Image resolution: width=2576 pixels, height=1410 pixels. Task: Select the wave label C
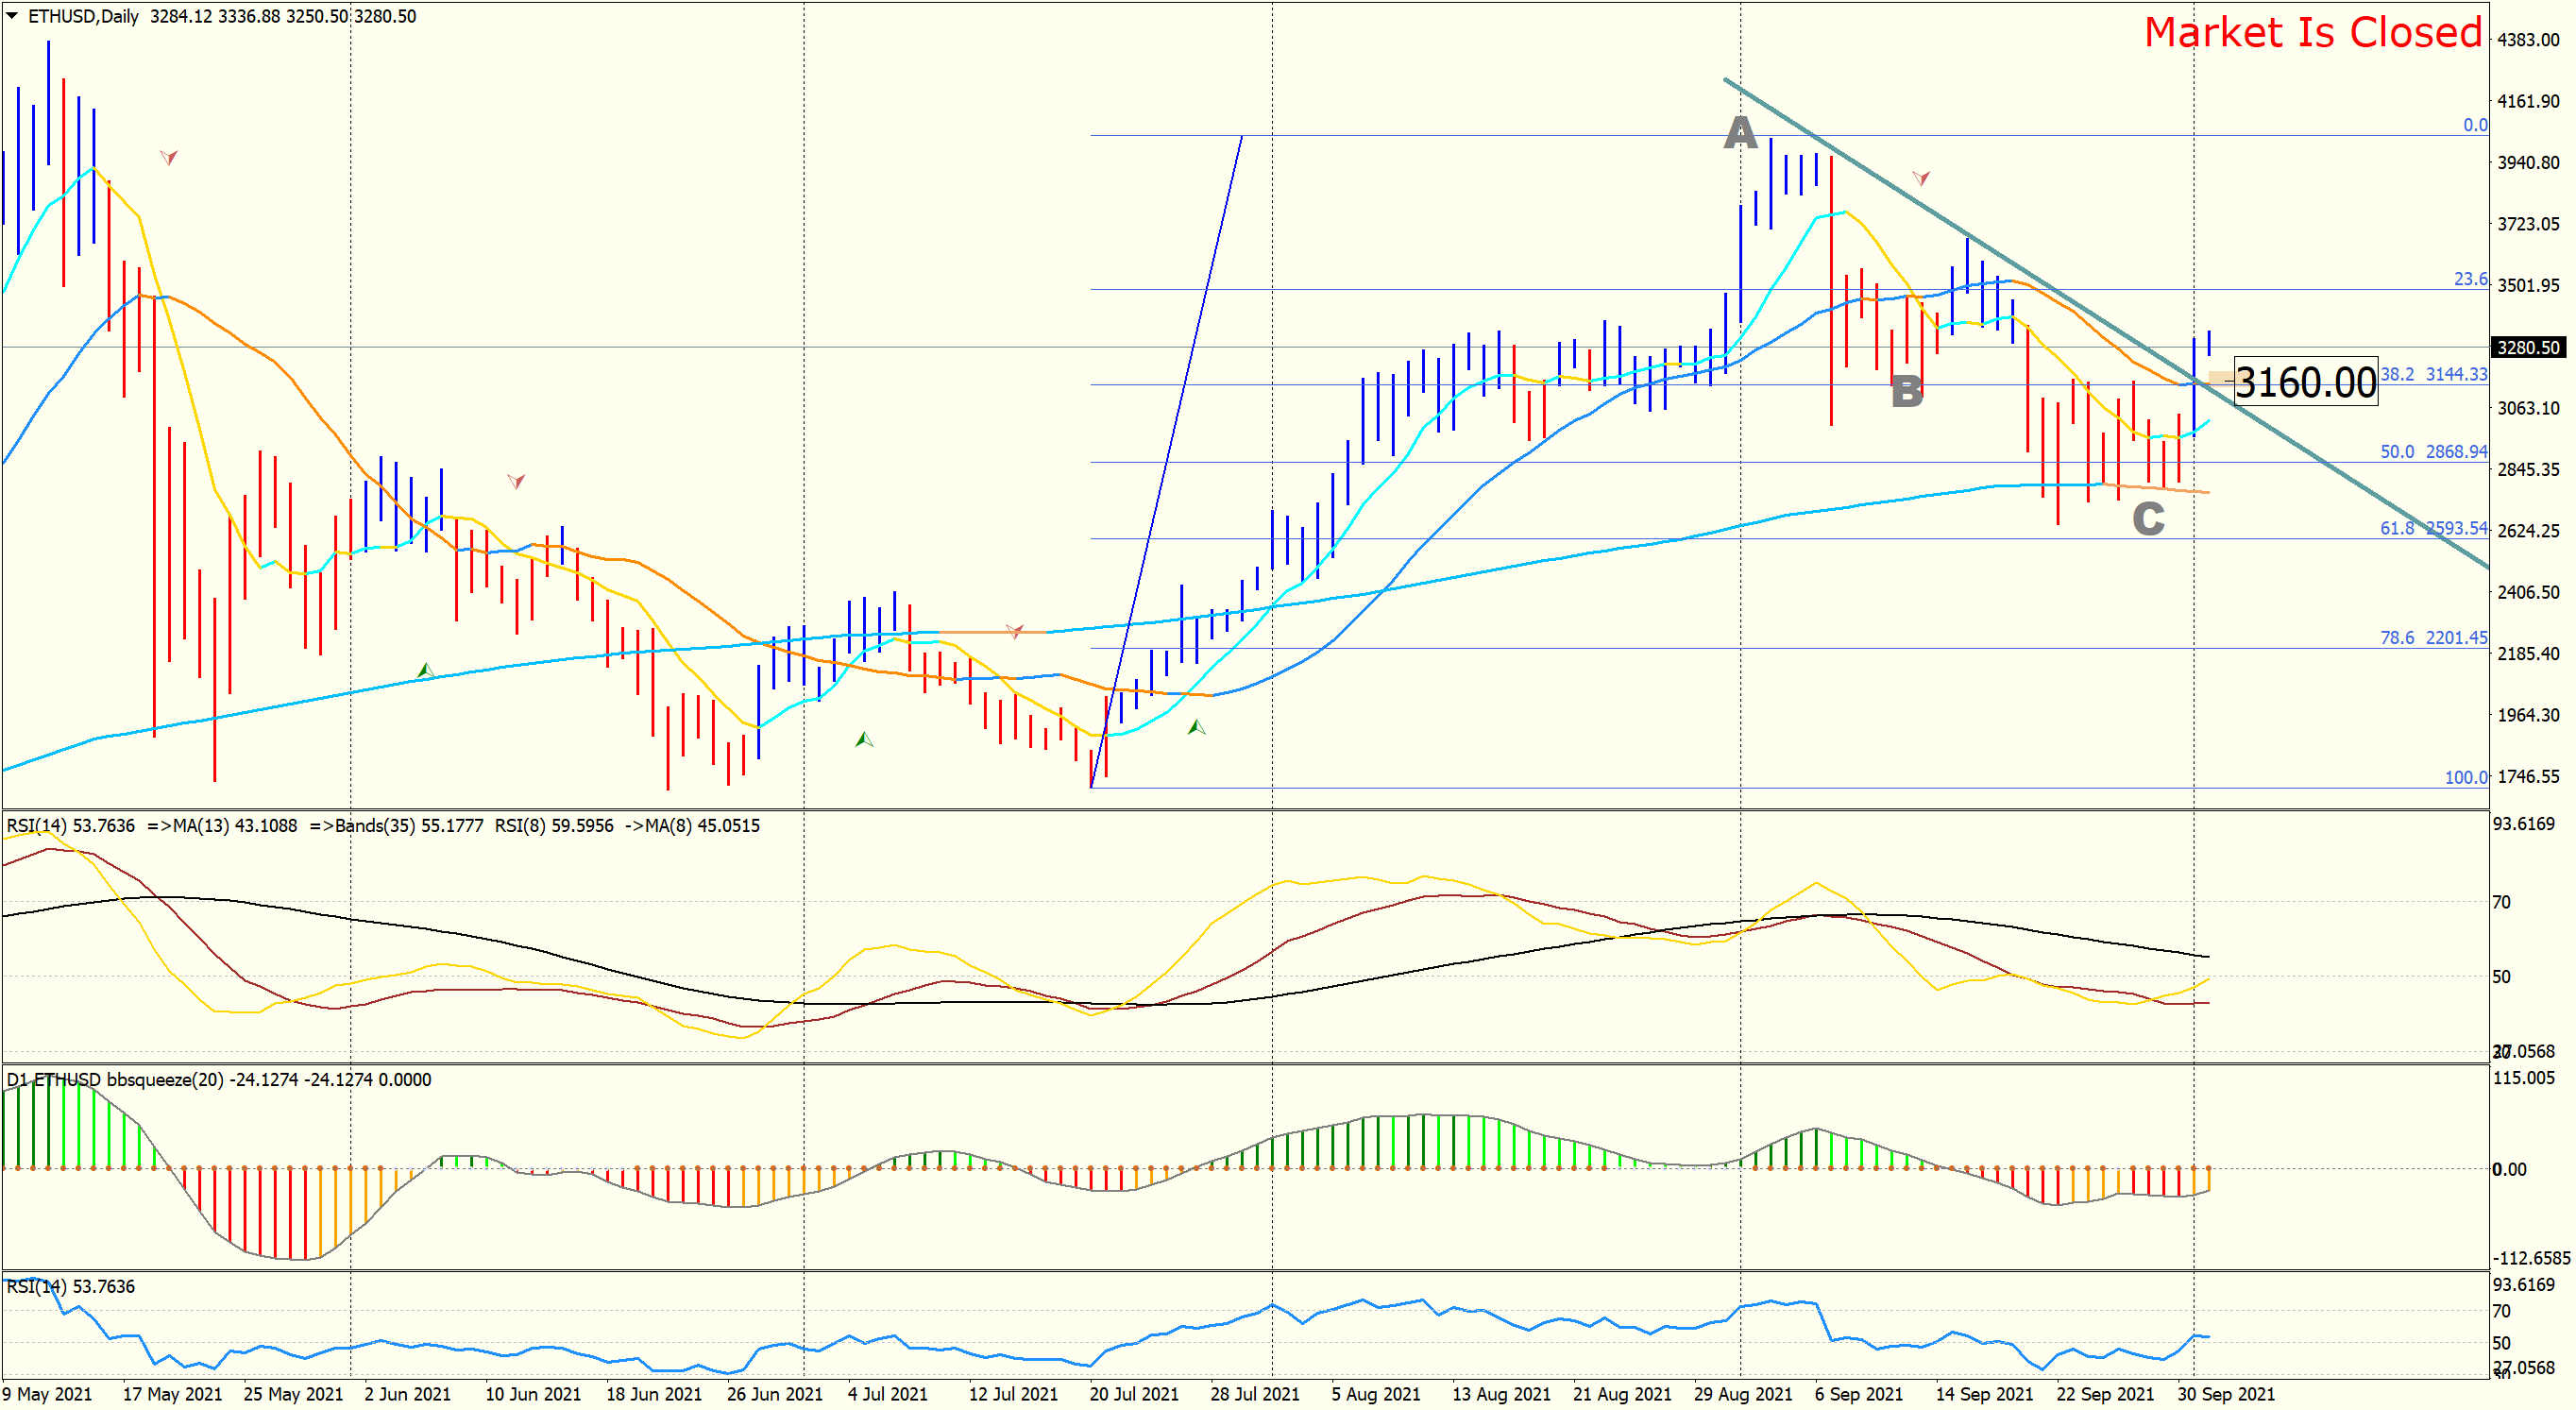click(2148, 518)
